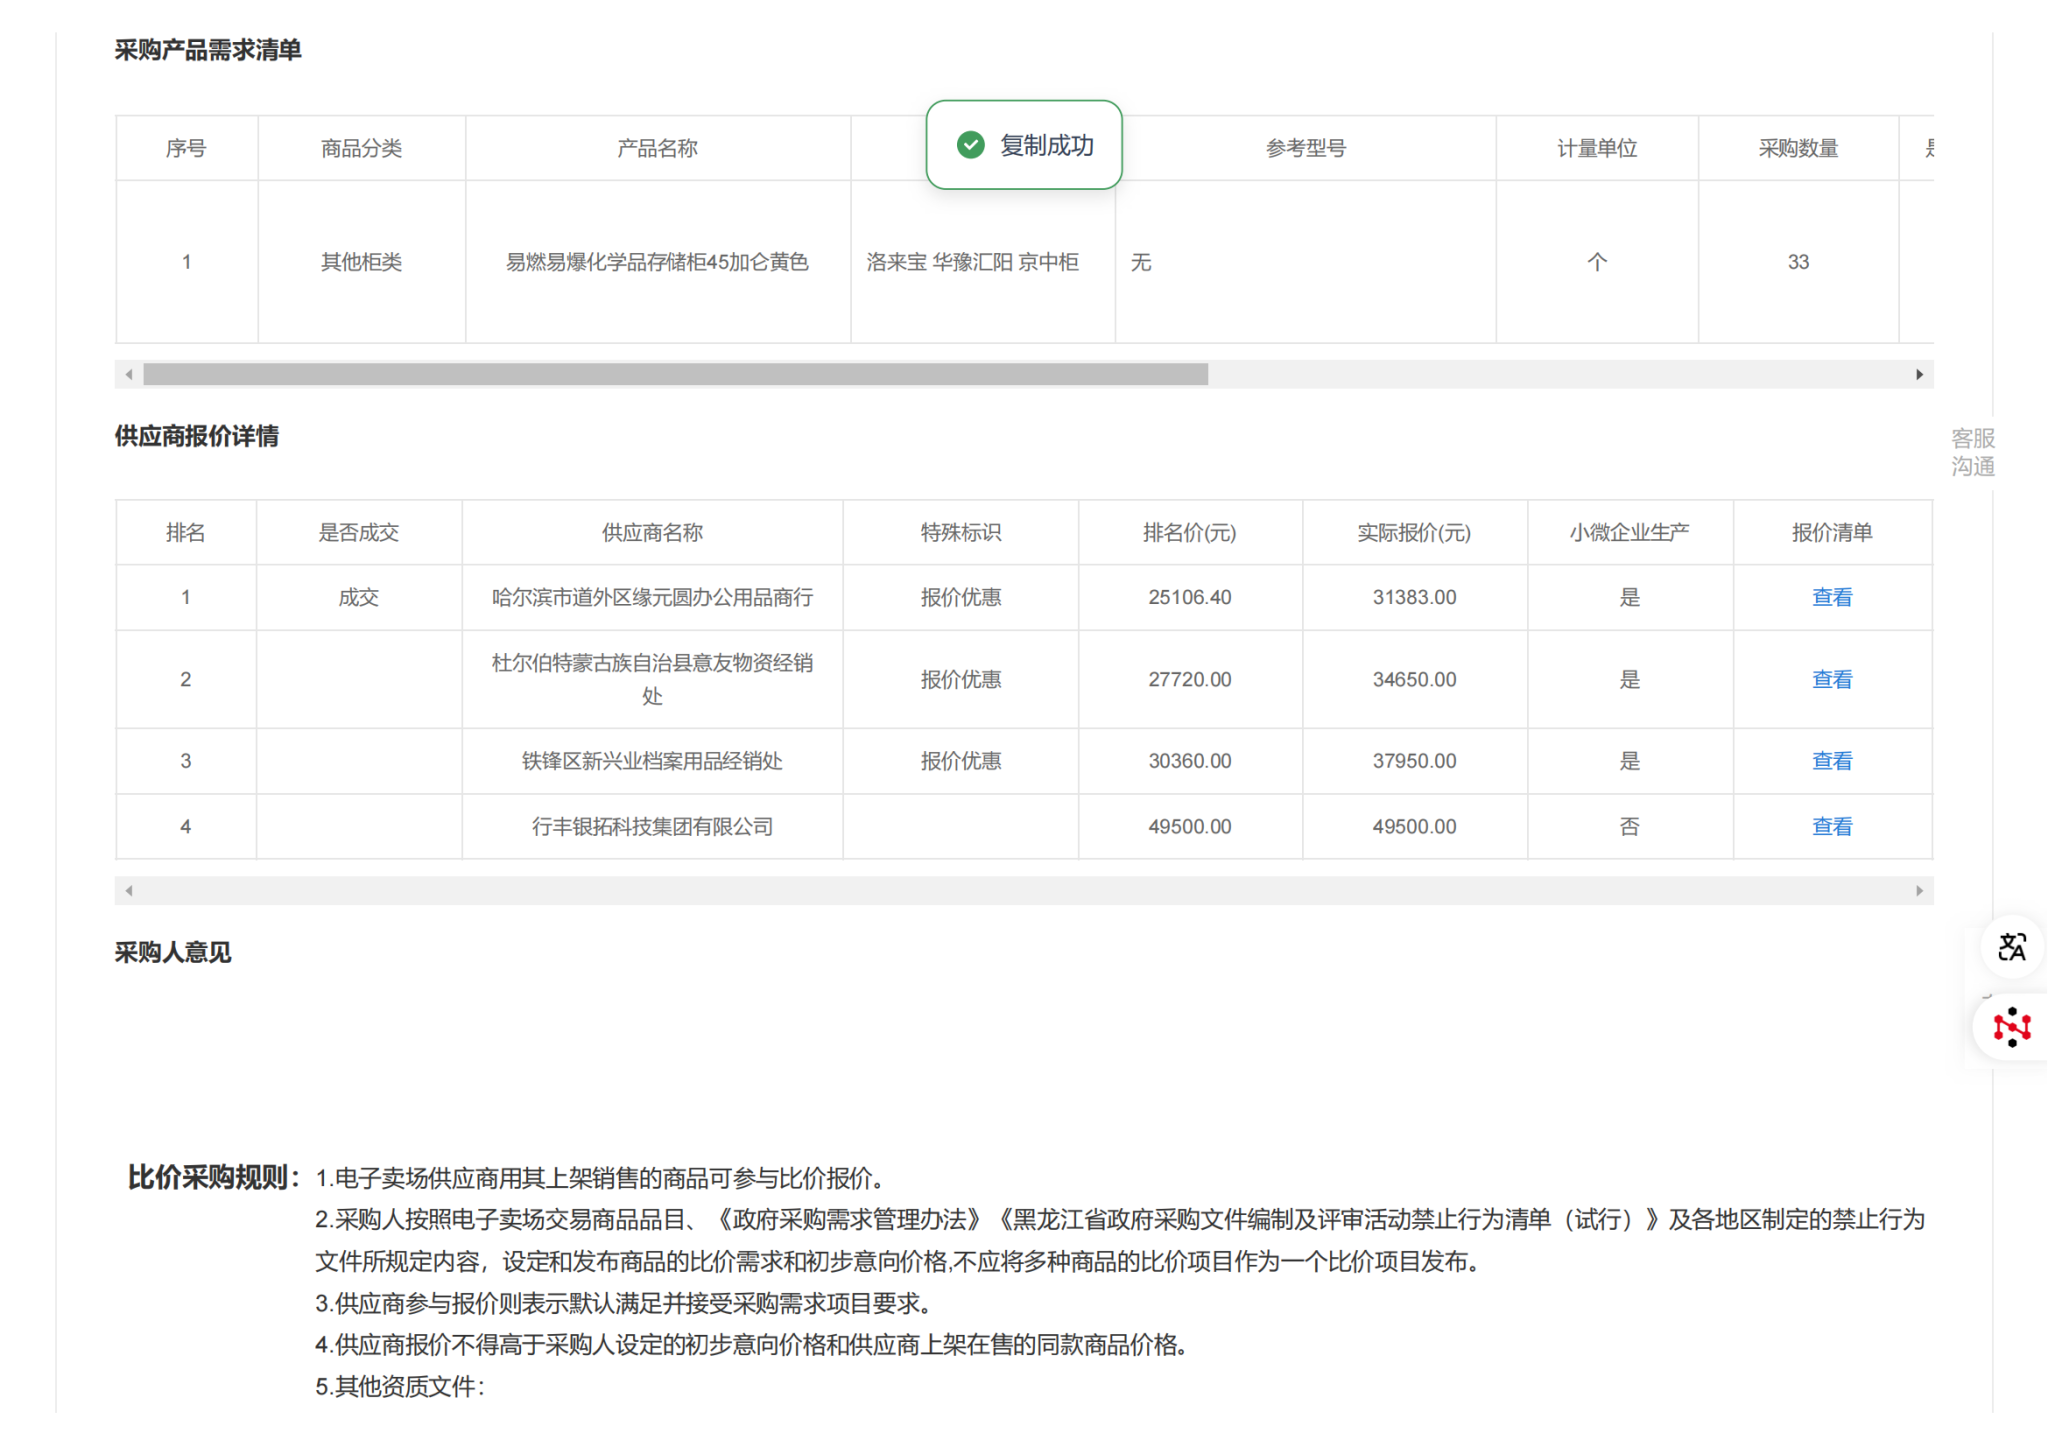Click the product table horizontal scrollbar thumb

[x=675, y=374]
